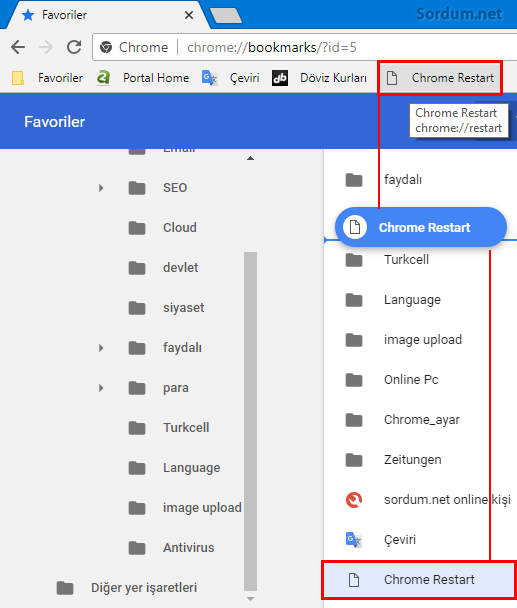Open Favoriler folder in bookmarks bar
Screen dimensions: 517x608
47,78
